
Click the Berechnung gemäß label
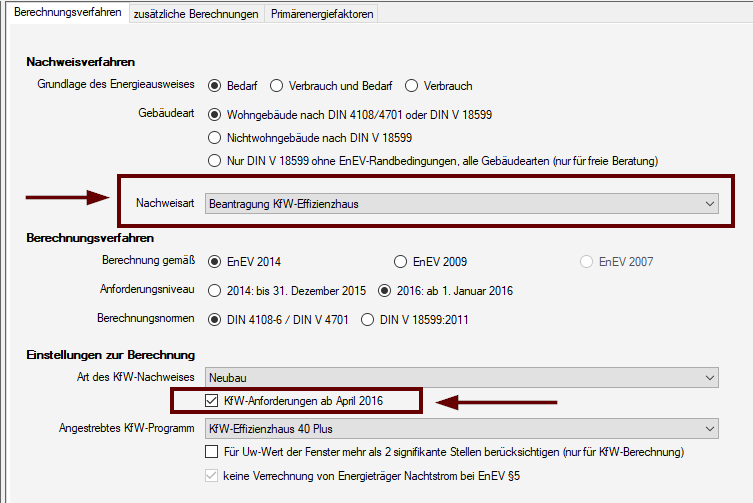pyautogui.click(x=148, y=260)
